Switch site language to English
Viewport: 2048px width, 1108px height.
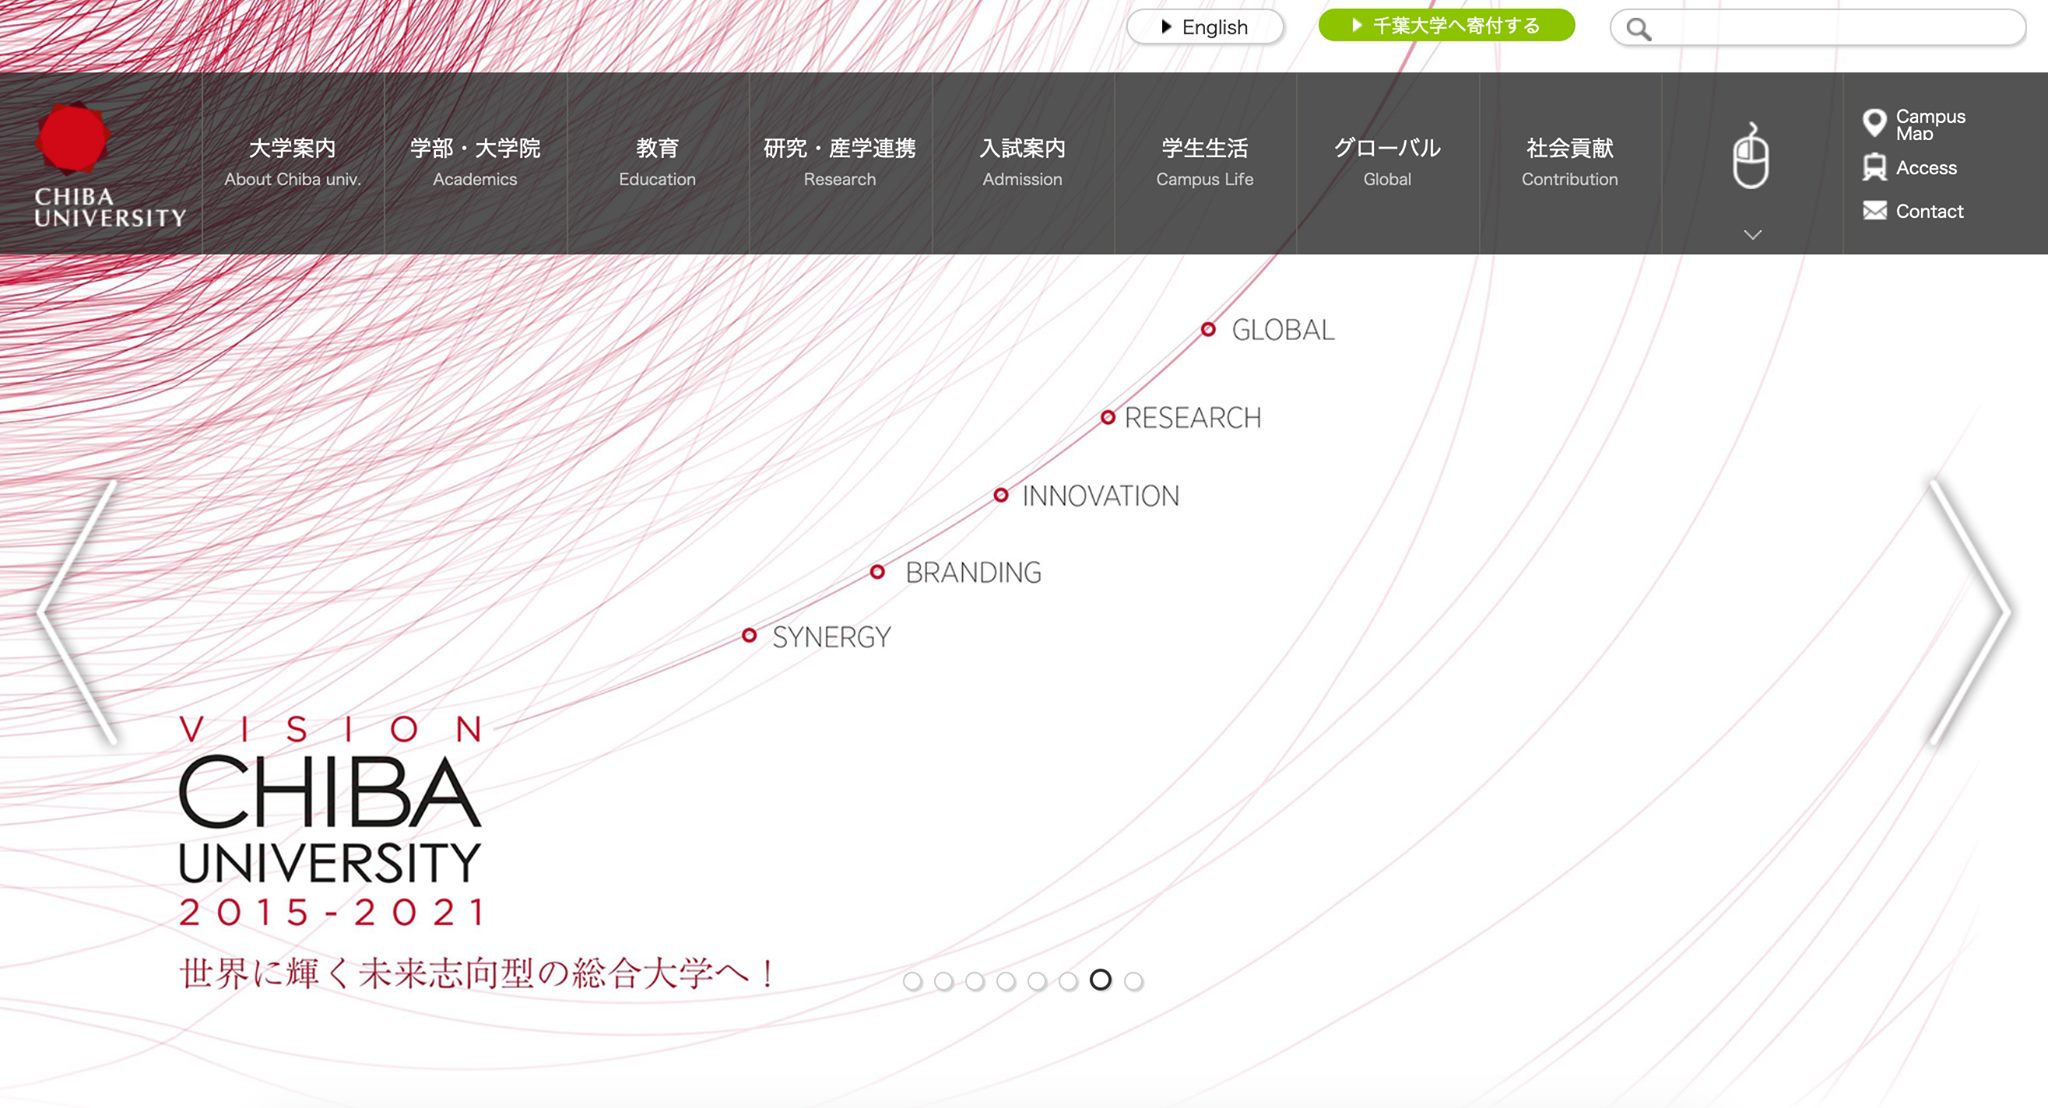(x=1205, y=27)
